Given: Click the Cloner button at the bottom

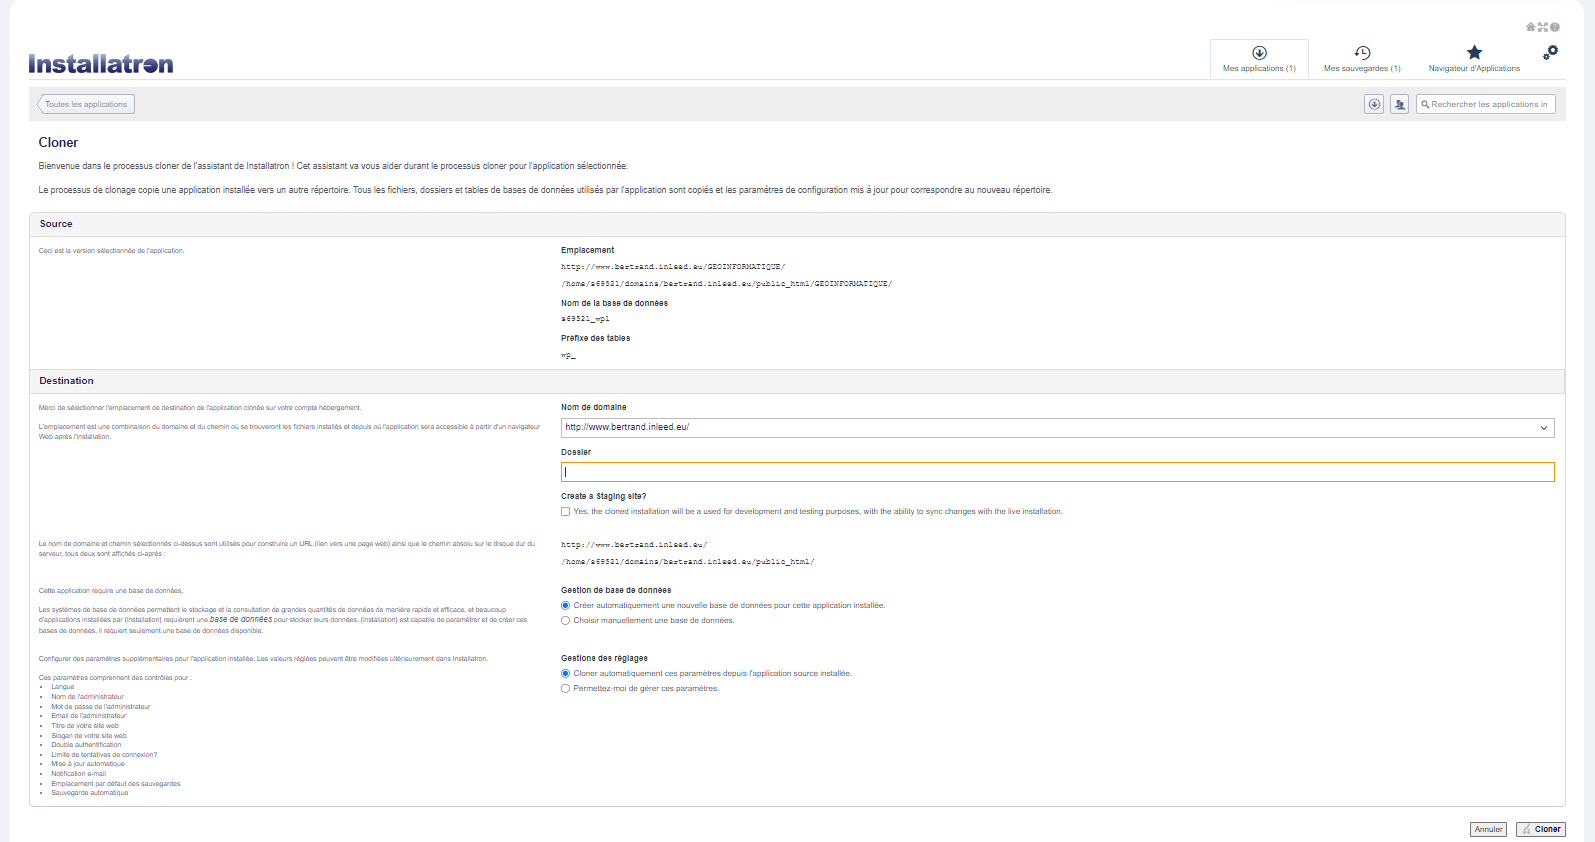Looking at the screenshot, I should point(1541,829).
